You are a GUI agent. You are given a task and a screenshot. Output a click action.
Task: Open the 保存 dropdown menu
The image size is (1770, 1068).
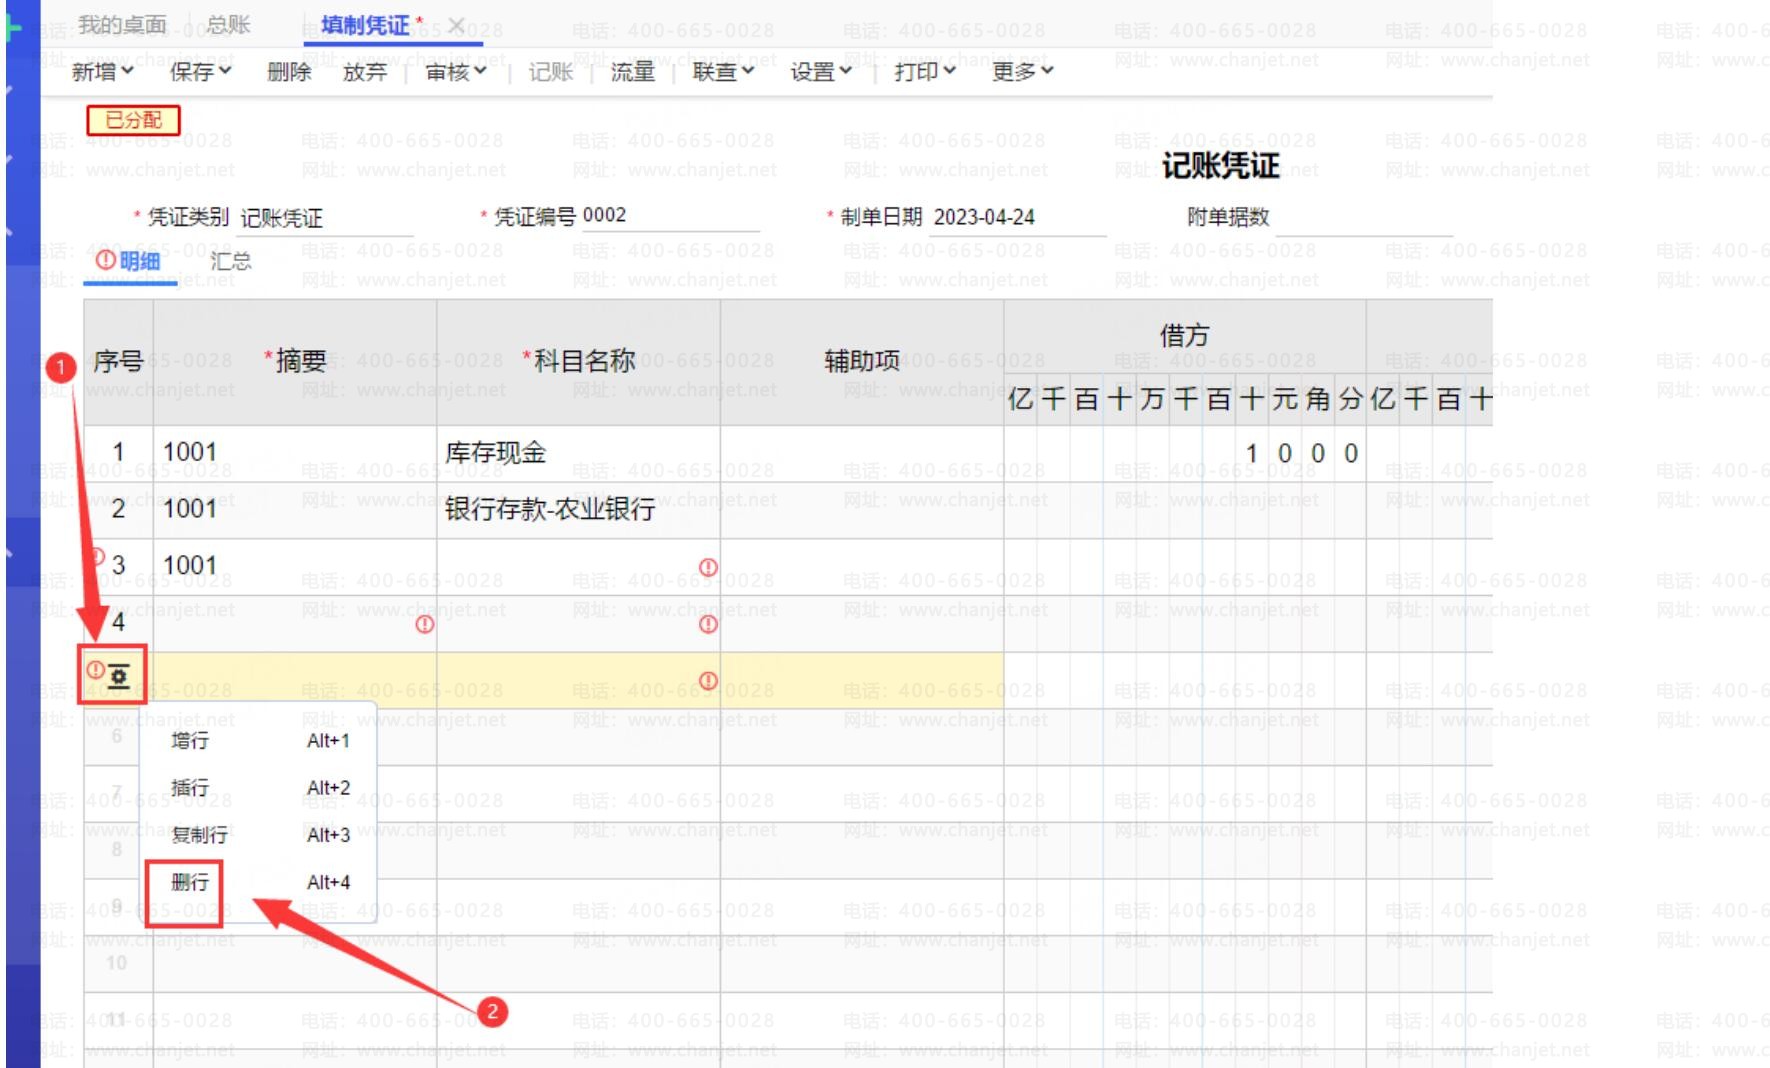(x=201, y=71)
